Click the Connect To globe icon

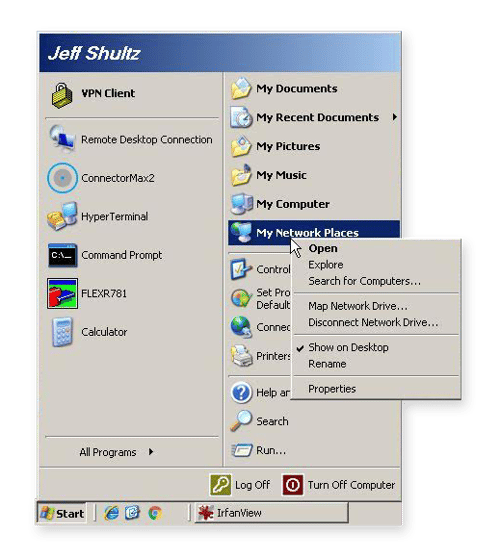click(x=241, y=327)
